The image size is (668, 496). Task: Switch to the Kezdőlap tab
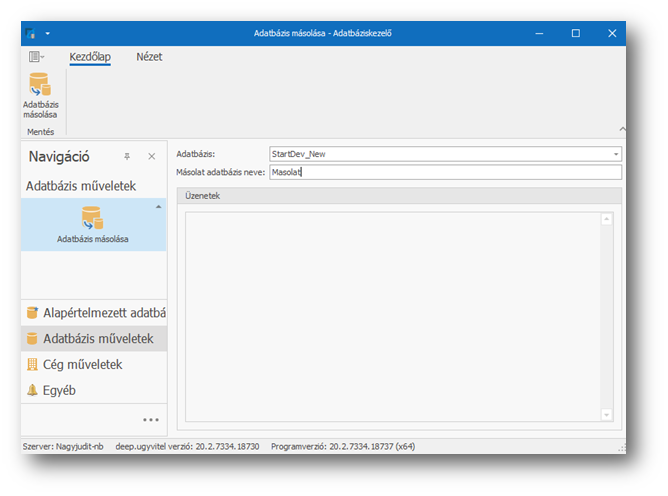(x=90, y=58)
